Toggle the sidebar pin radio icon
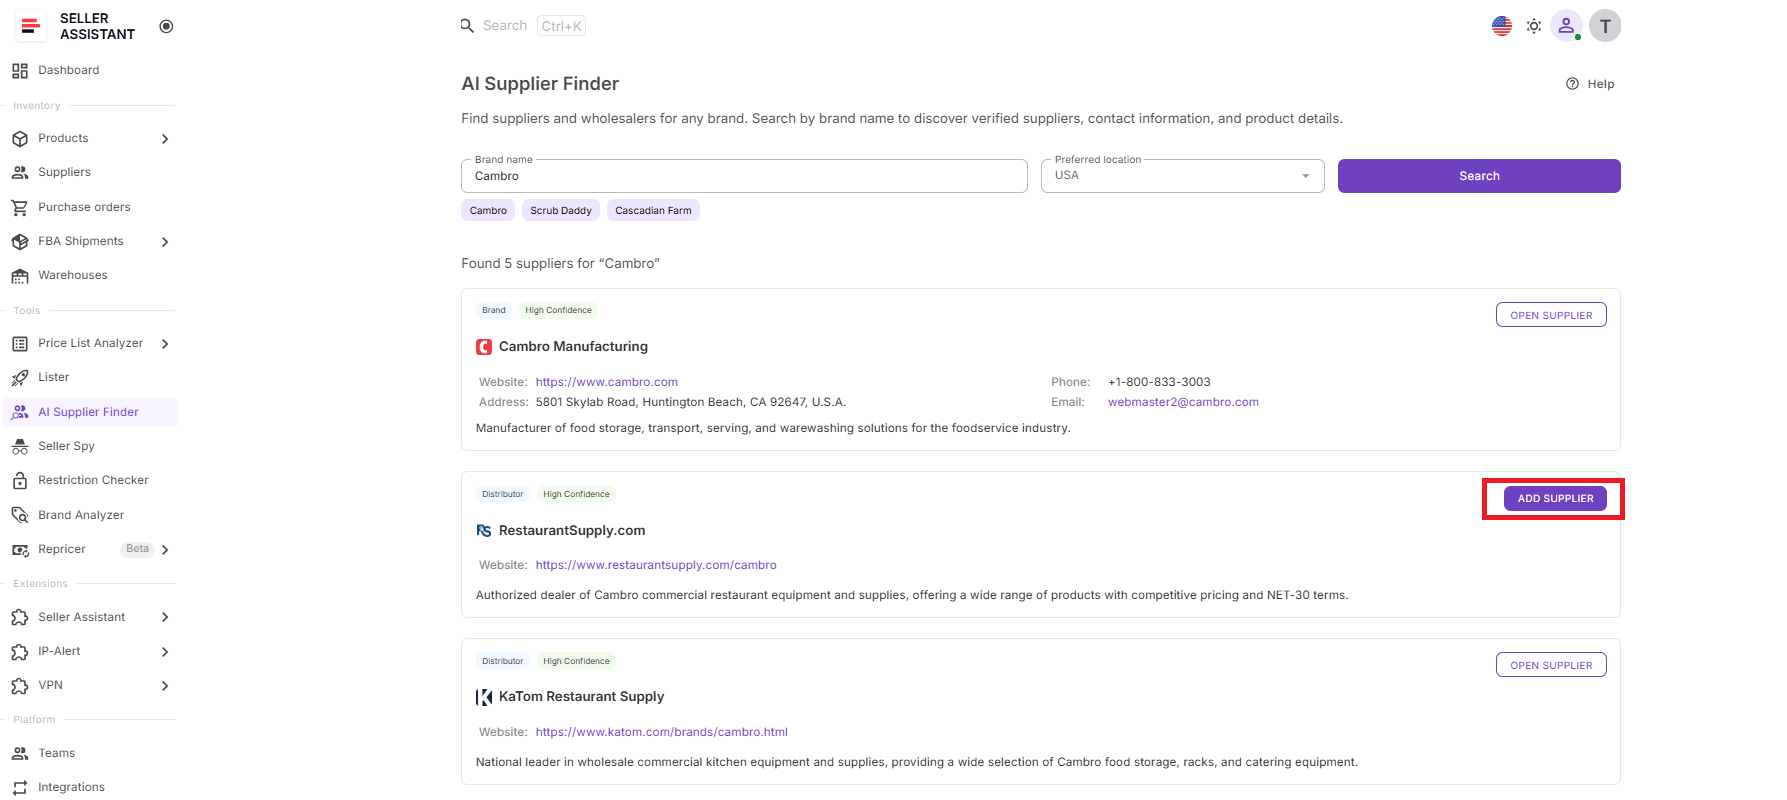The image size is (1787, 800). tap(166, 26)
